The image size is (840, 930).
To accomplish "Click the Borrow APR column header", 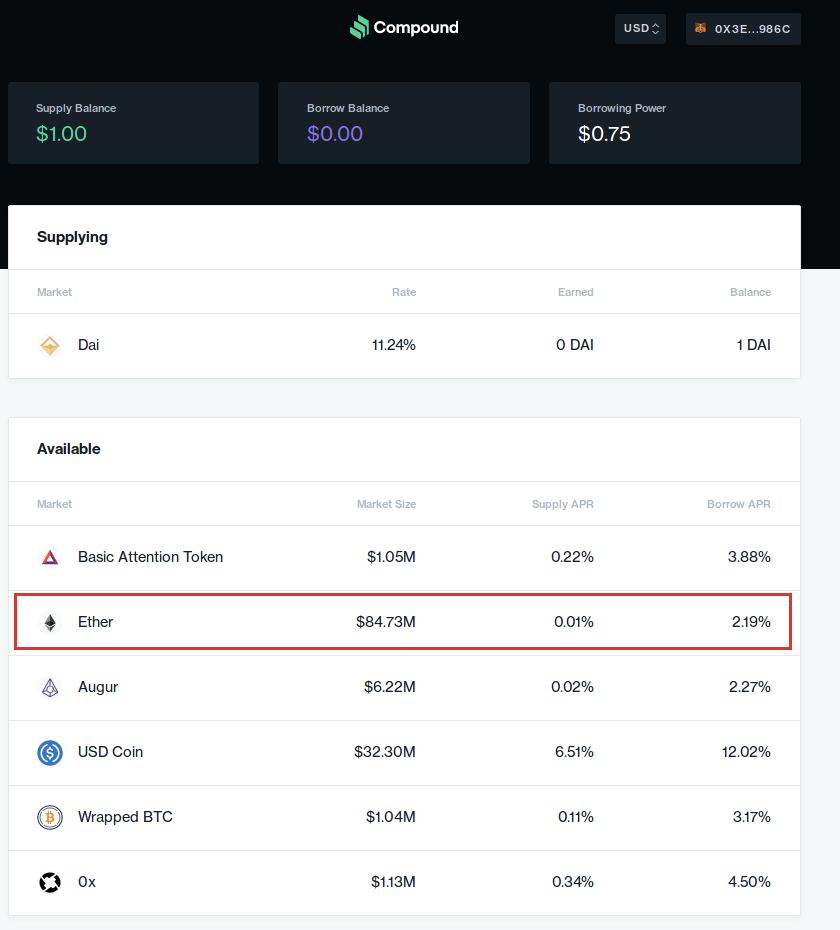I will (739, 504).
